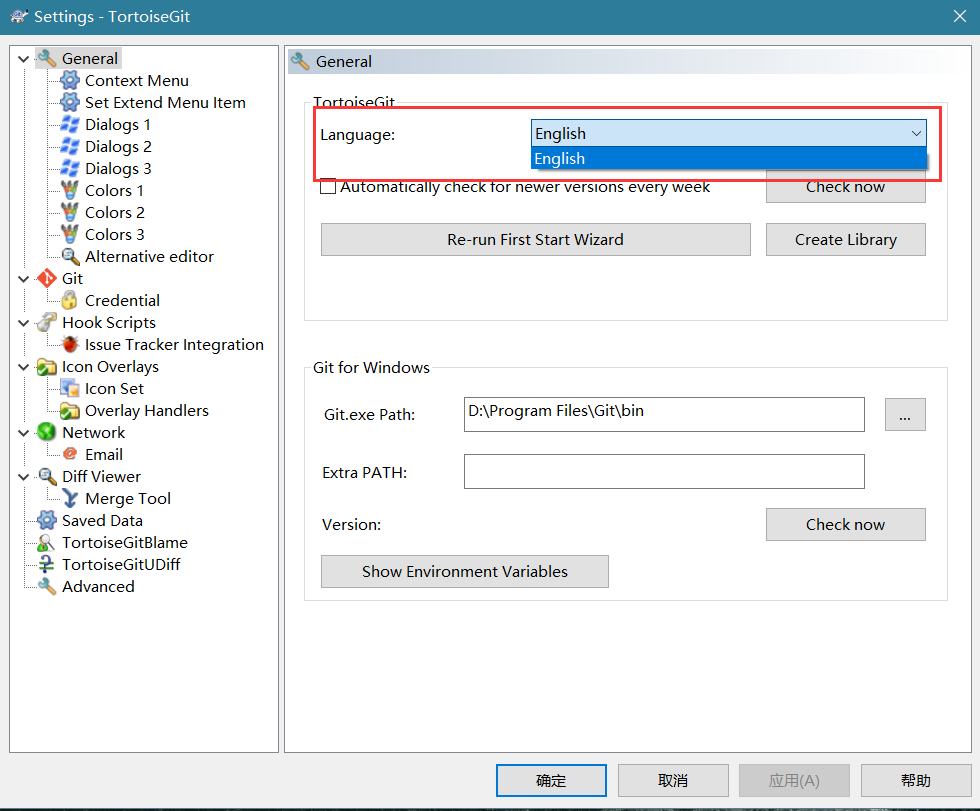Collapse the Git tree node
This screenshot has height=811, width=980.
click(x=24, y=279)
